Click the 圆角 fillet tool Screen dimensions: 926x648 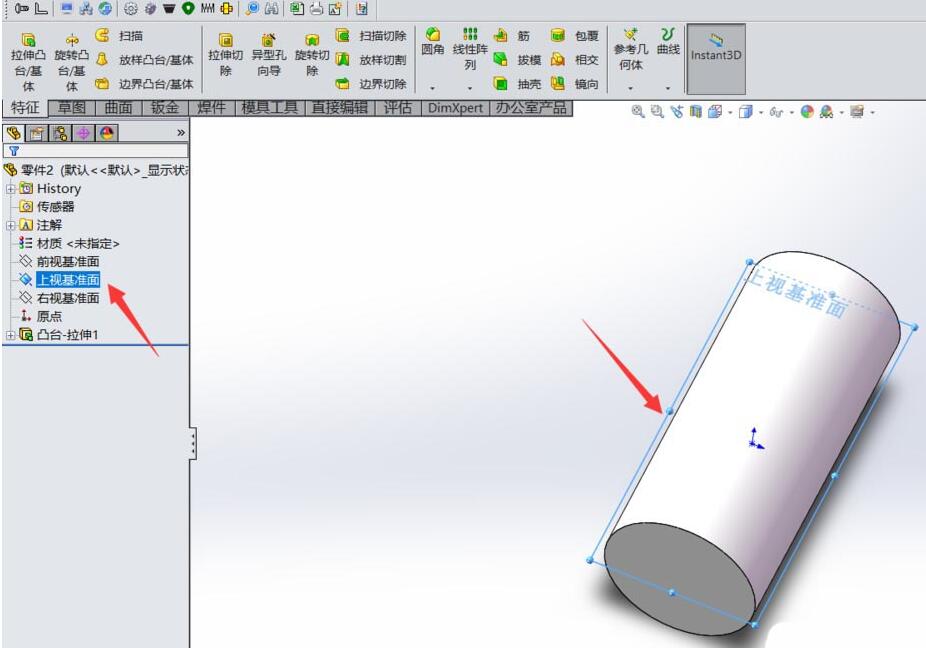click(x=433, y=41)
